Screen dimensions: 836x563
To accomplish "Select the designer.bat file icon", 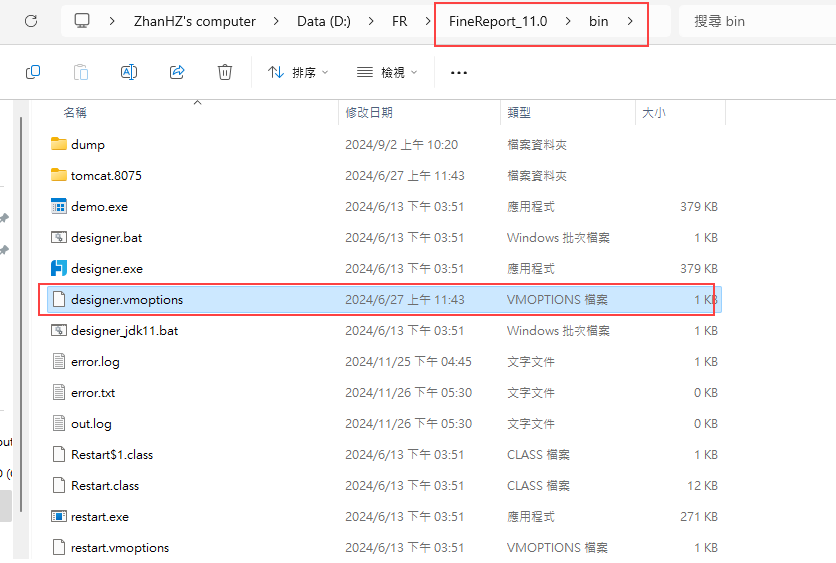I will click(59, 237).
